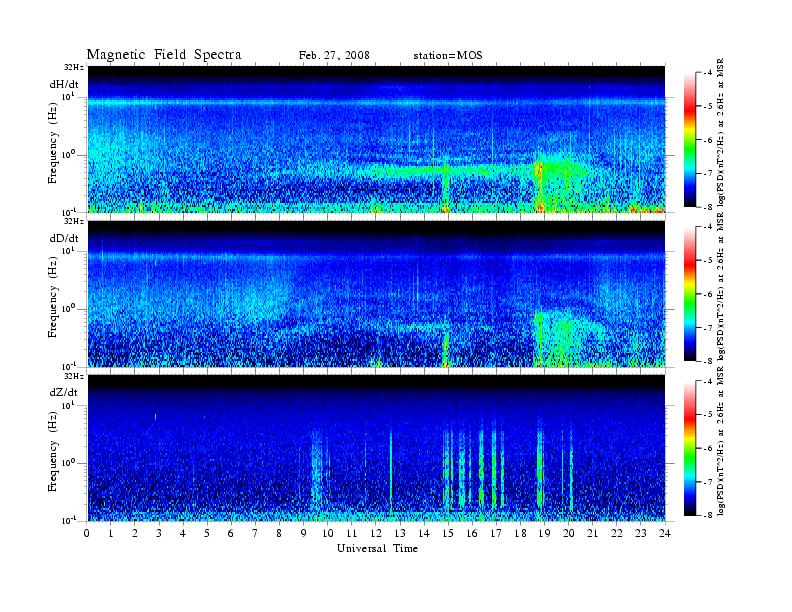Click the log(PSD) units label beside the dD/dt color bar
Viewport: 792px width, 612px height.
721,287
